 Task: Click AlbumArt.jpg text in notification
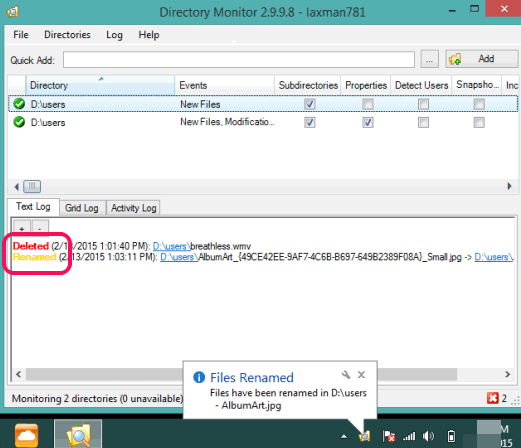click(251, 406)
